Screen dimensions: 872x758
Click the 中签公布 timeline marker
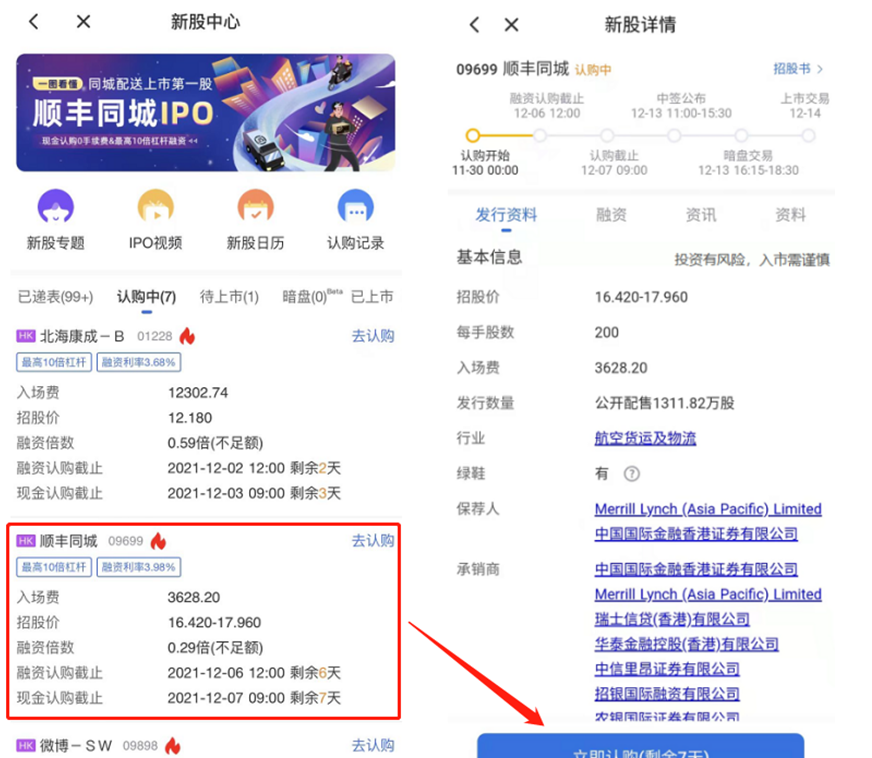point(674,135)
